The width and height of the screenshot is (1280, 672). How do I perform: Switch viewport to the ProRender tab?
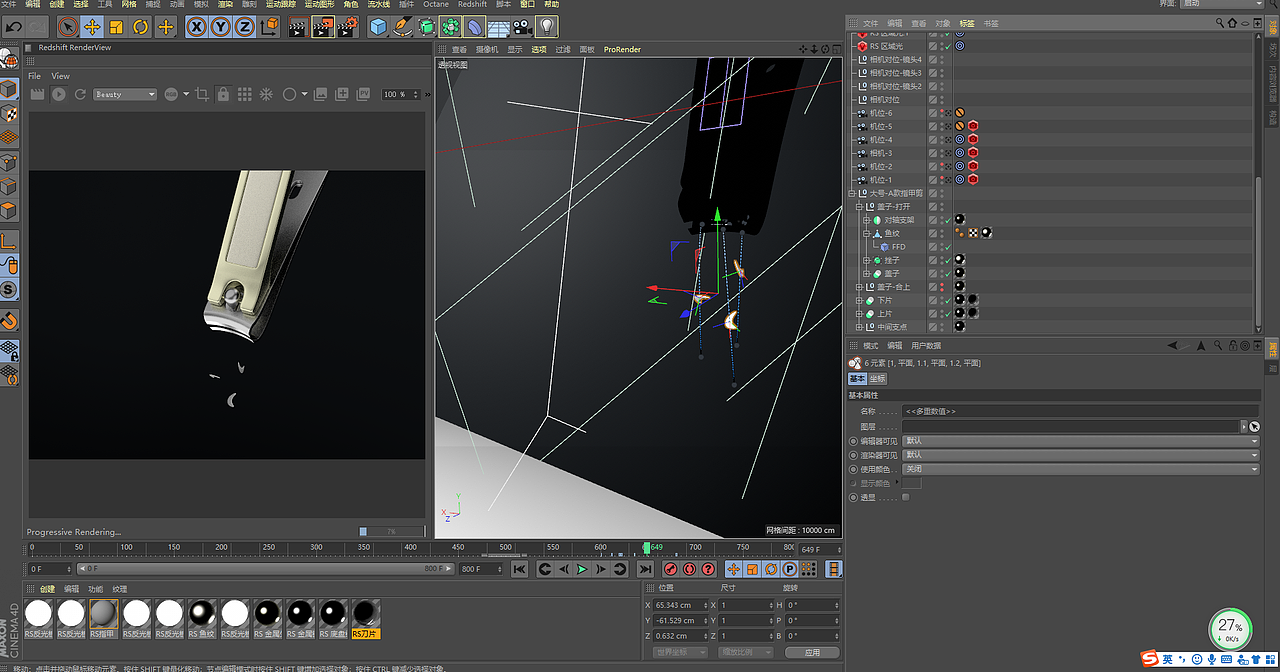click(x=621, y=49)
